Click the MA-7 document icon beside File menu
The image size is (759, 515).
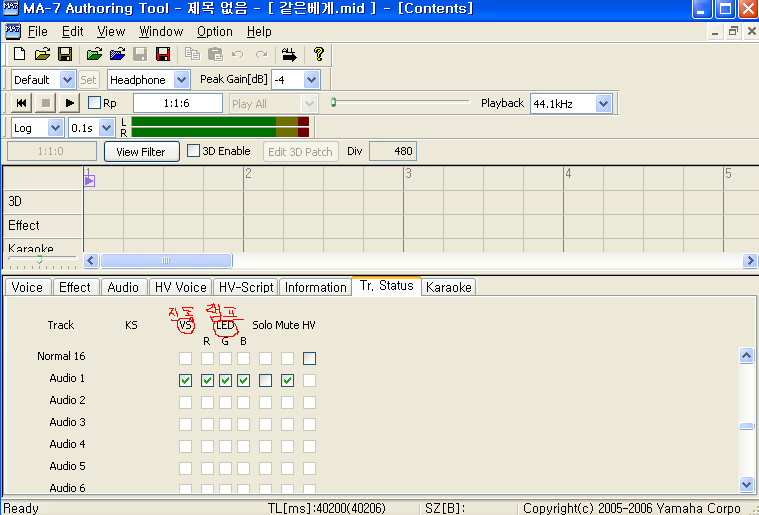[x=13, y=31]
